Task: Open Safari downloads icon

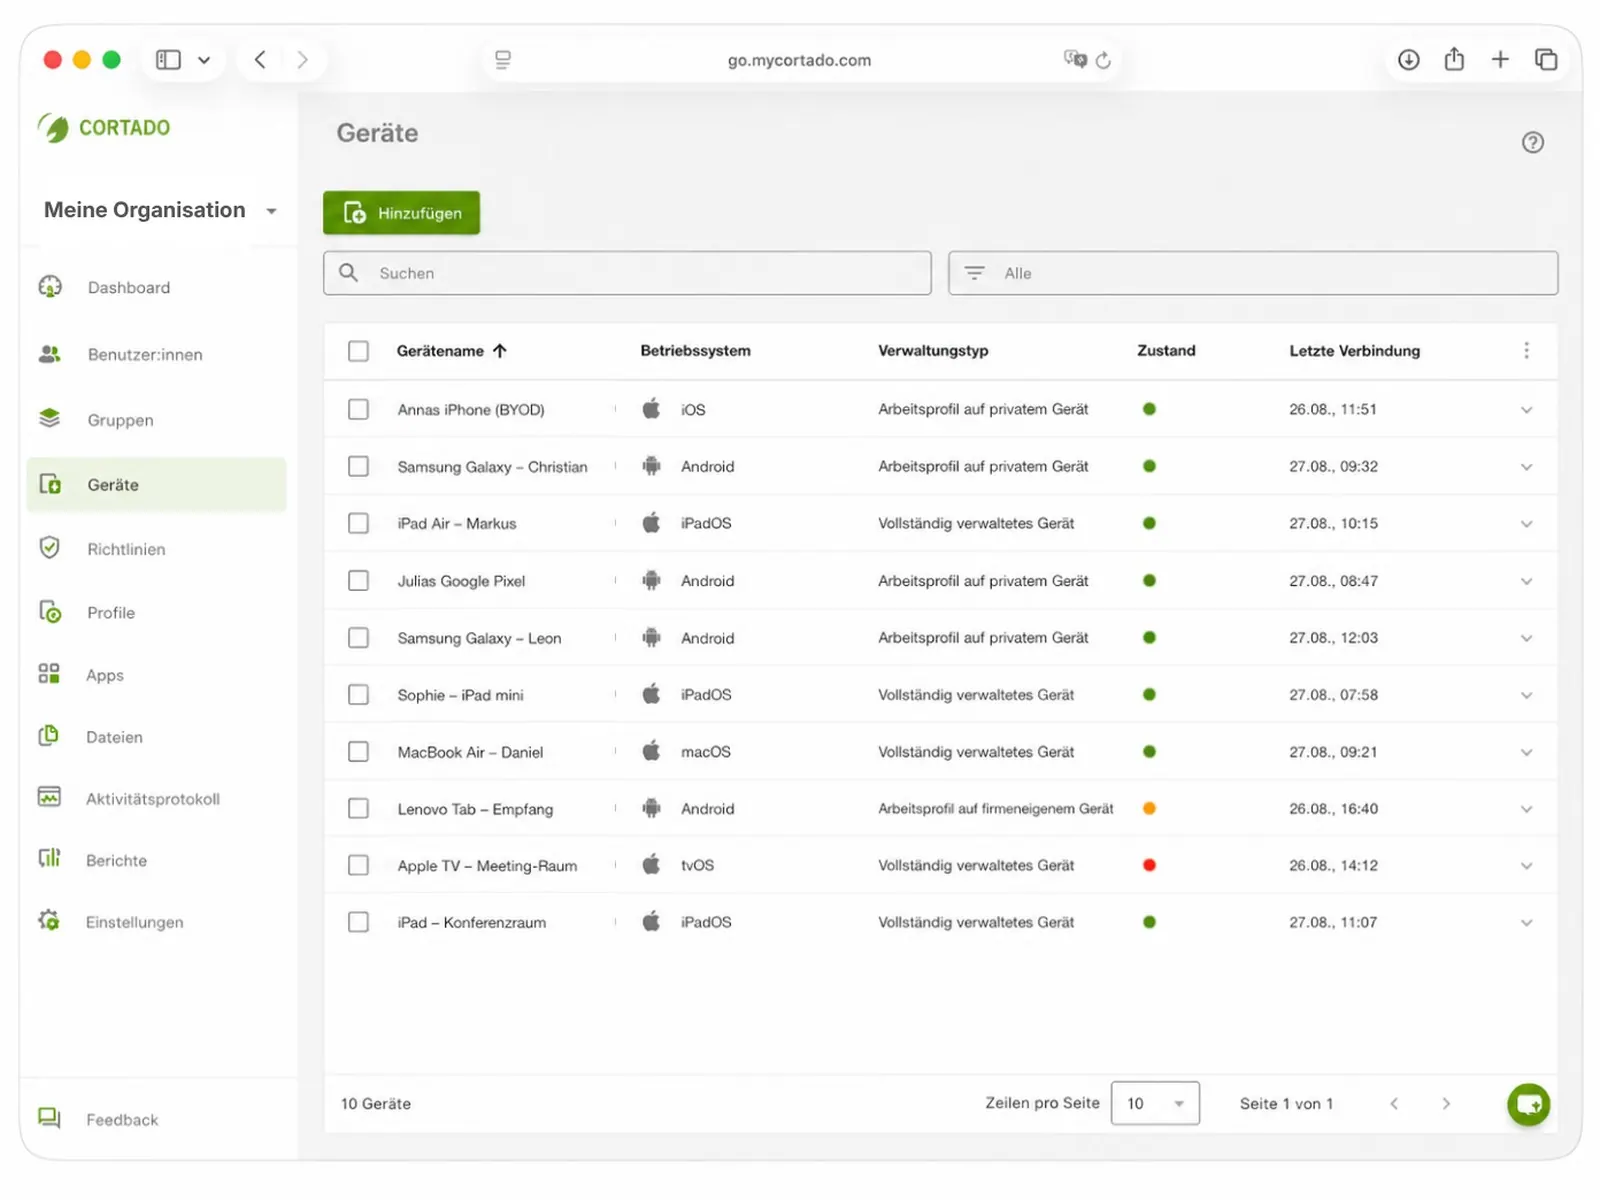Action: click(1408, 60)
